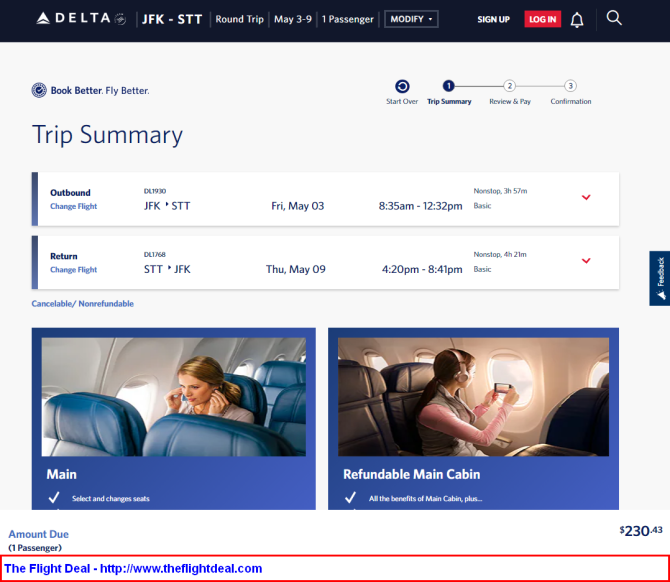
Task: Select the Refundable Main Cabin image
Action: [473, 397]
